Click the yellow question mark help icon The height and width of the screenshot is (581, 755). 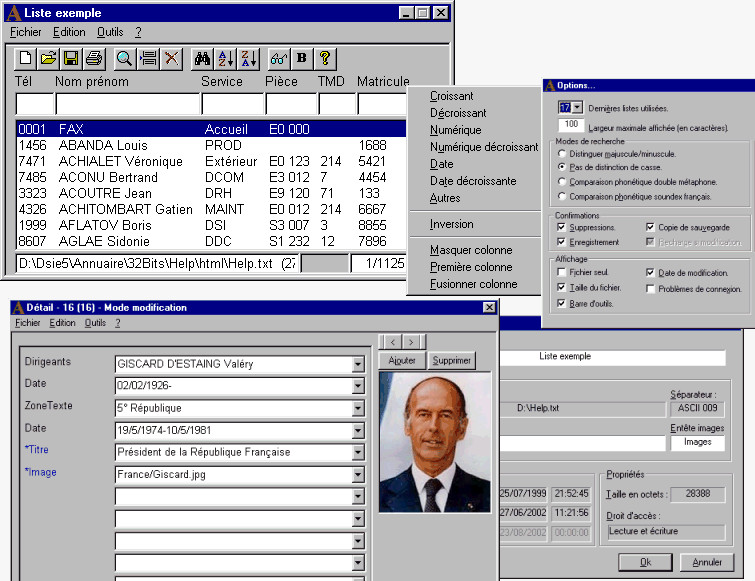[325, 59]
